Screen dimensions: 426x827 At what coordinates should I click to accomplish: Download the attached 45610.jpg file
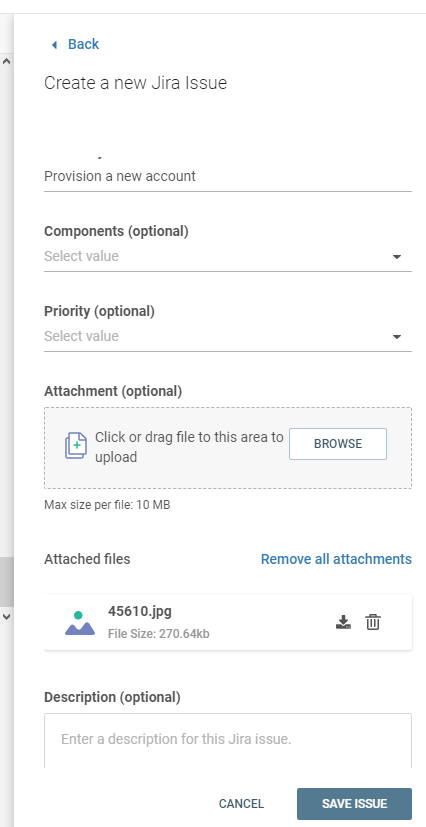click(x=343, y=622)
